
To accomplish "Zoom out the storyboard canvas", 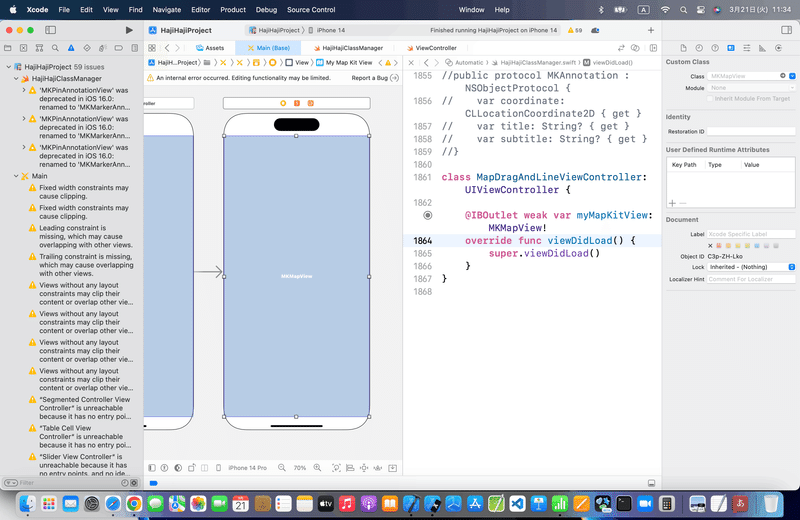I will point(282,467).
